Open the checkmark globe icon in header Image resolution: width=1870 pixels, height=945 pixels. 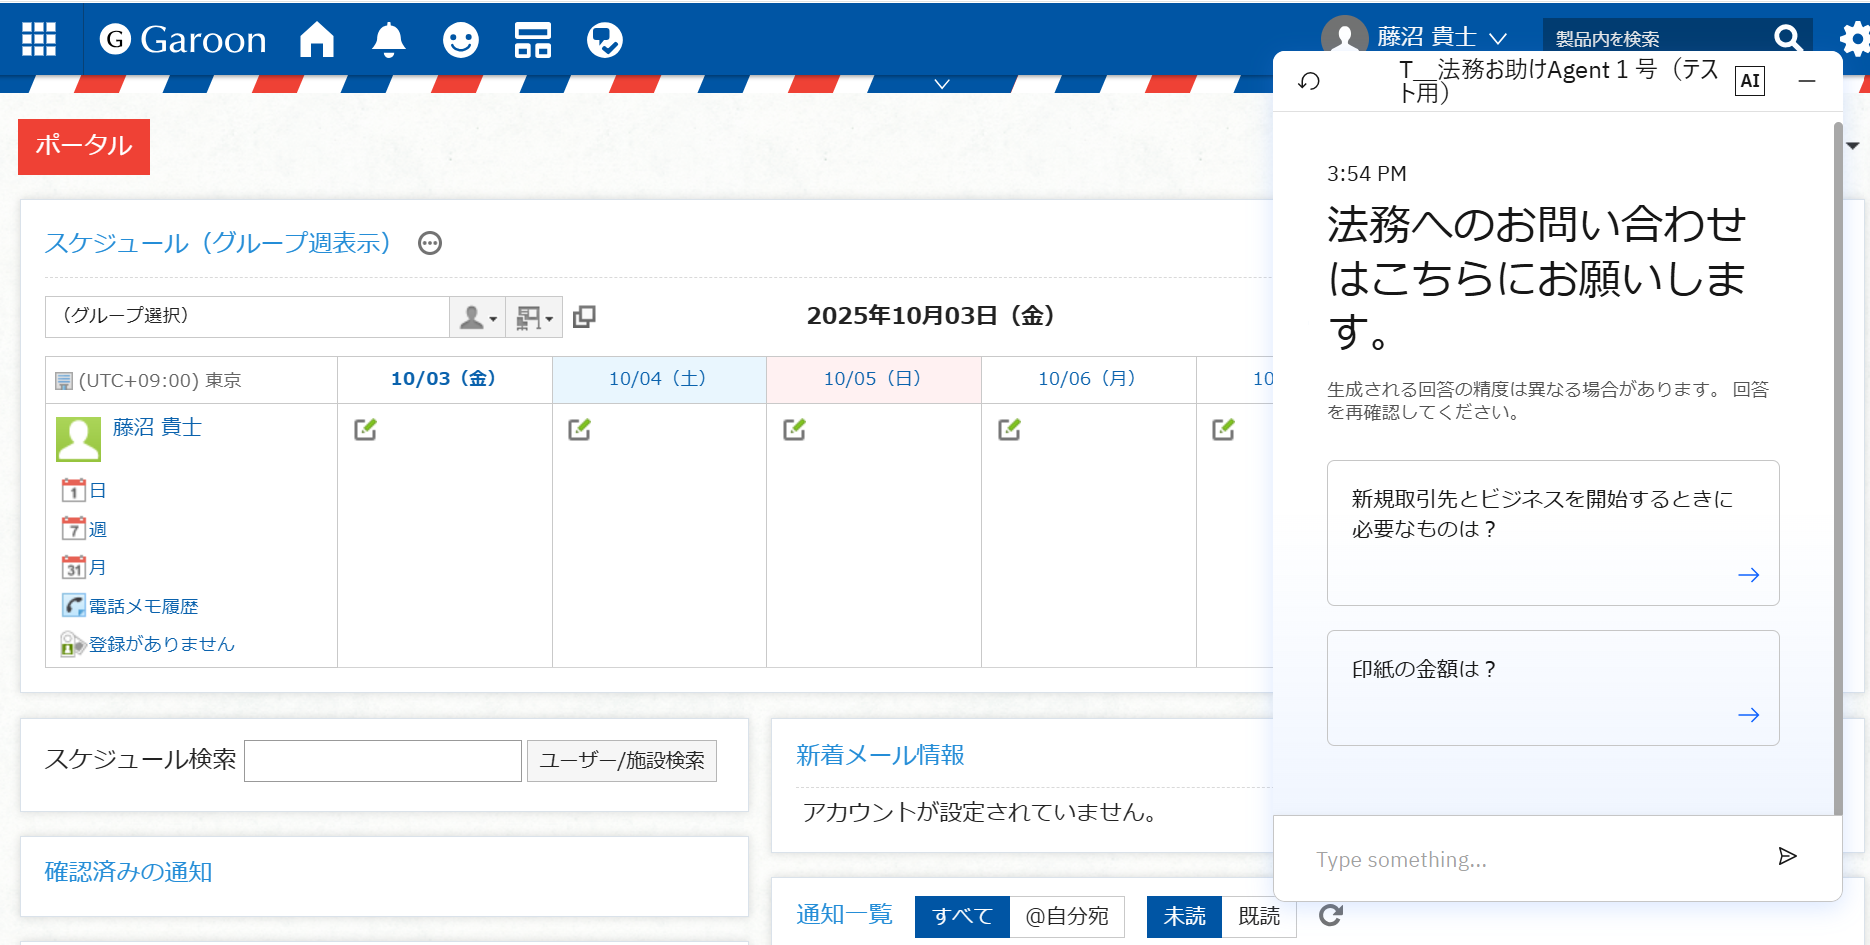605,39
